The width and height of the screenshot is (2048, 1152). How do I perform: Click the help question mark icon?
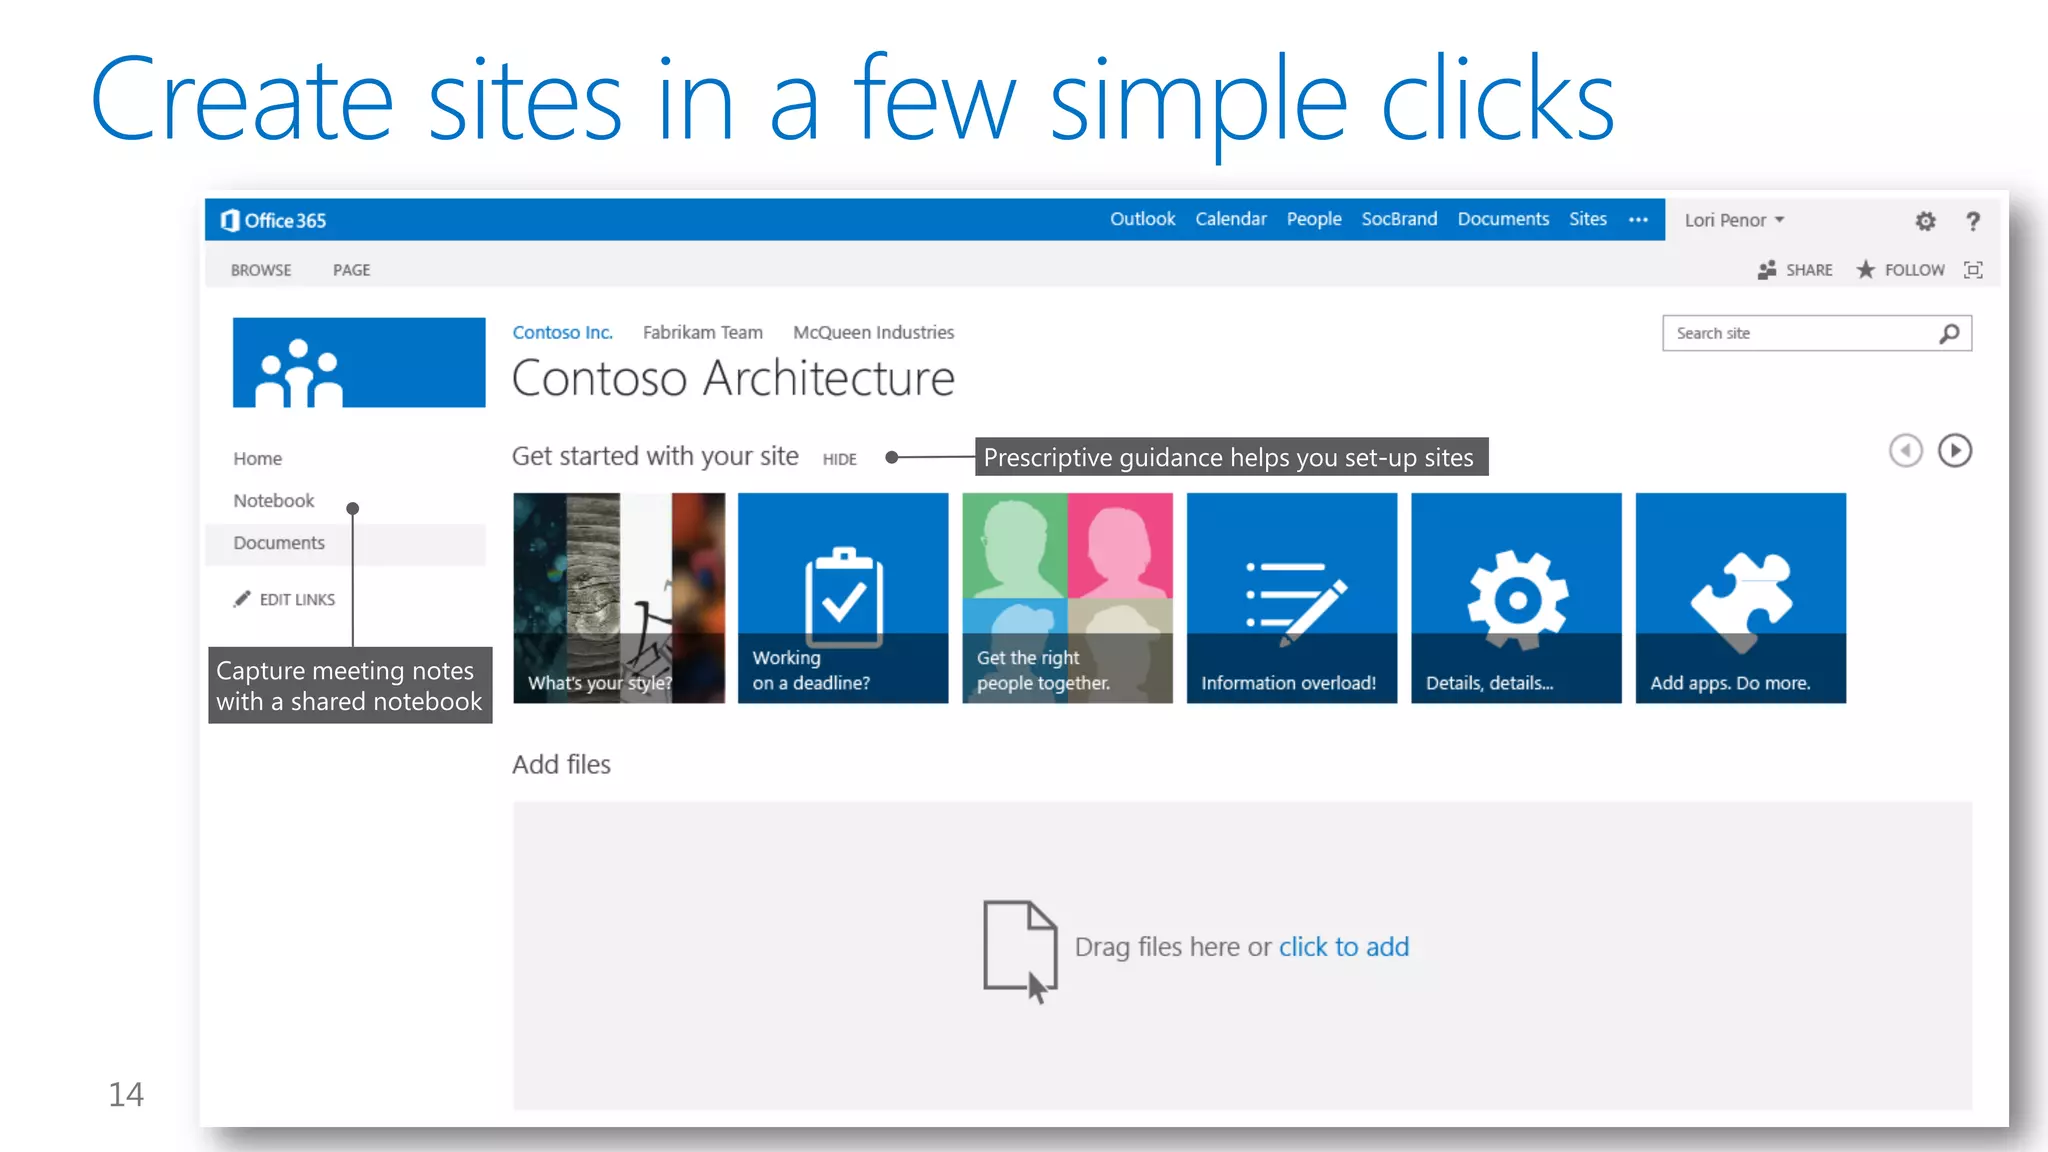(x=1973, y=221)
